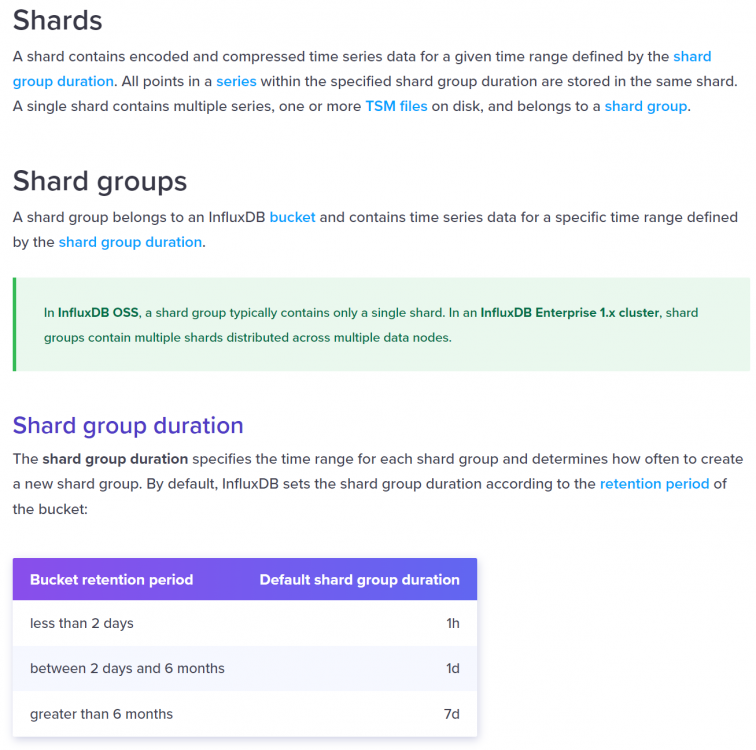Image resolution: width=756 pixels, height=750 pixels.
Task: Click the '7d' duration cell
Action: 451,714
